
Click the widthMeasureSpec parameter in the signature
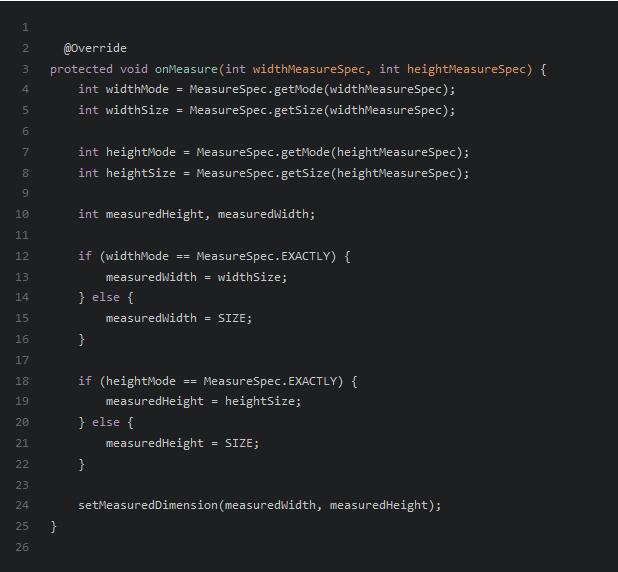(x=309, y=69)
